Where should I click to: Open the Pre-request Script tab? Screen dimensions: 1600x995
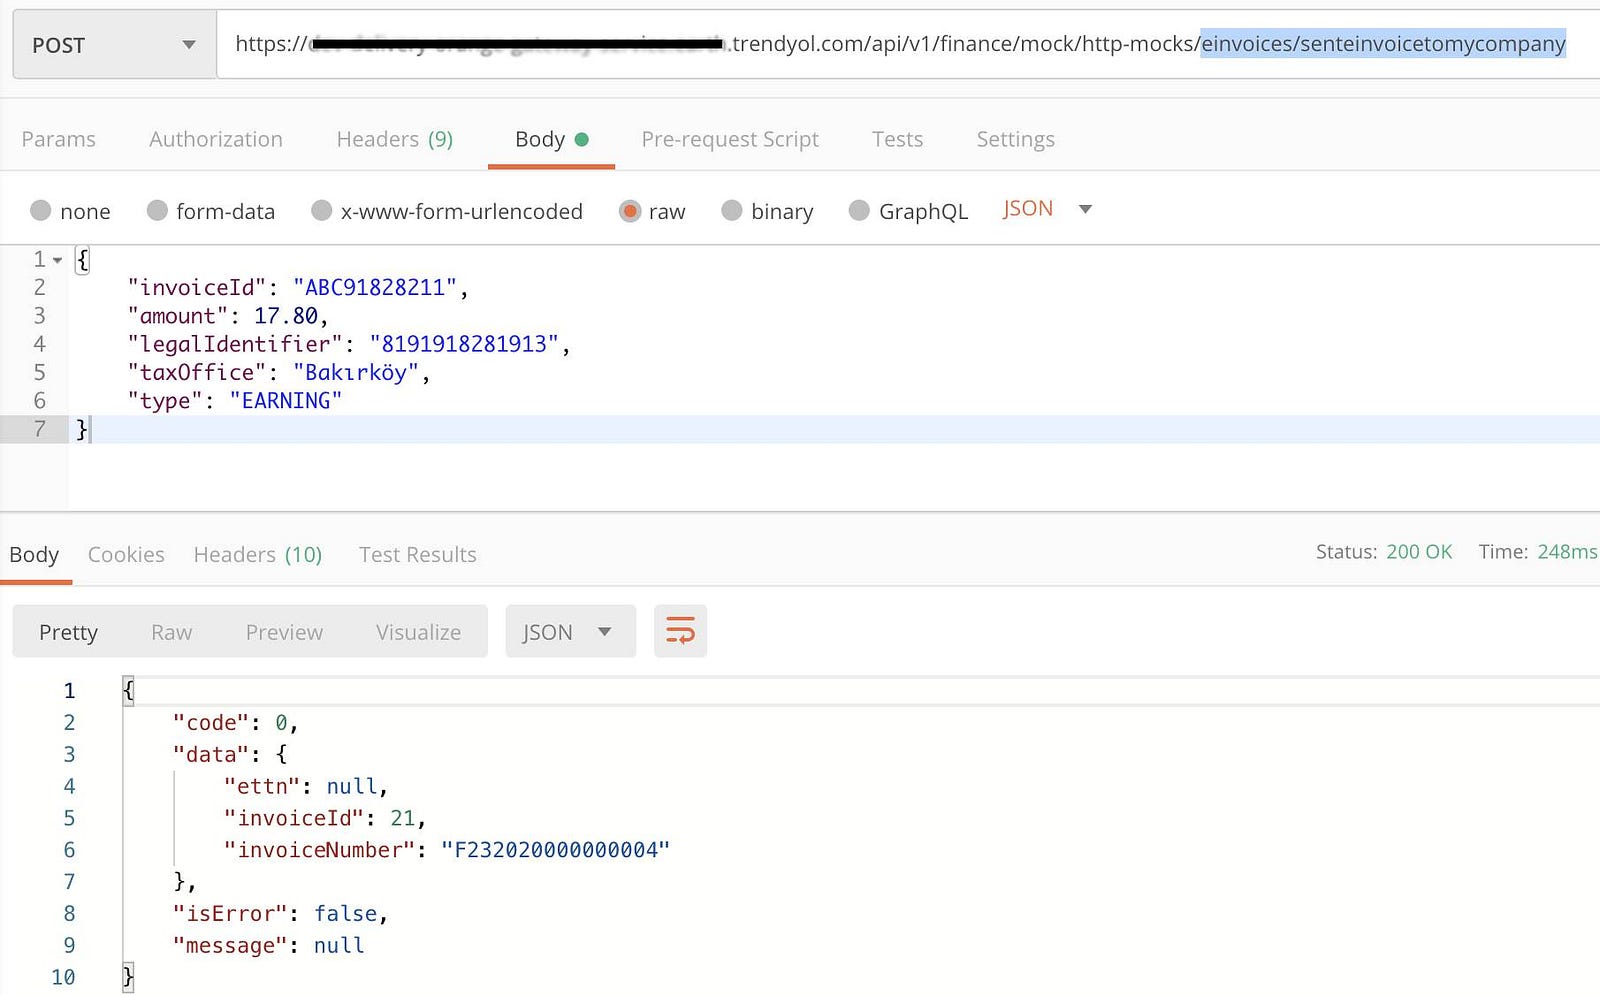click(730, 139)
